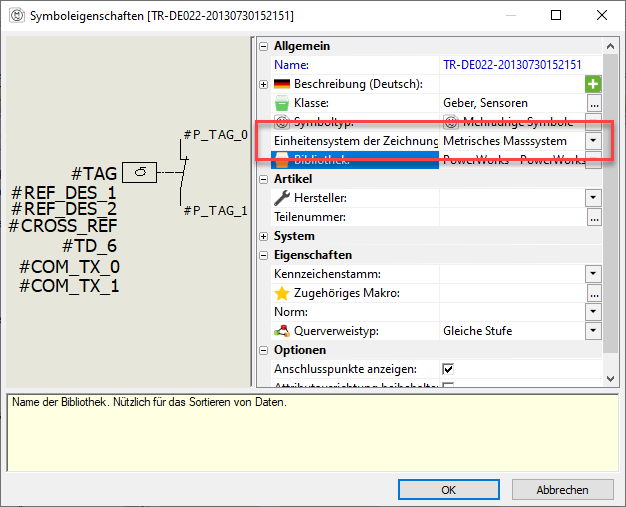Click the Abbrechen button
Screen dimensions: 626x507
562,490
